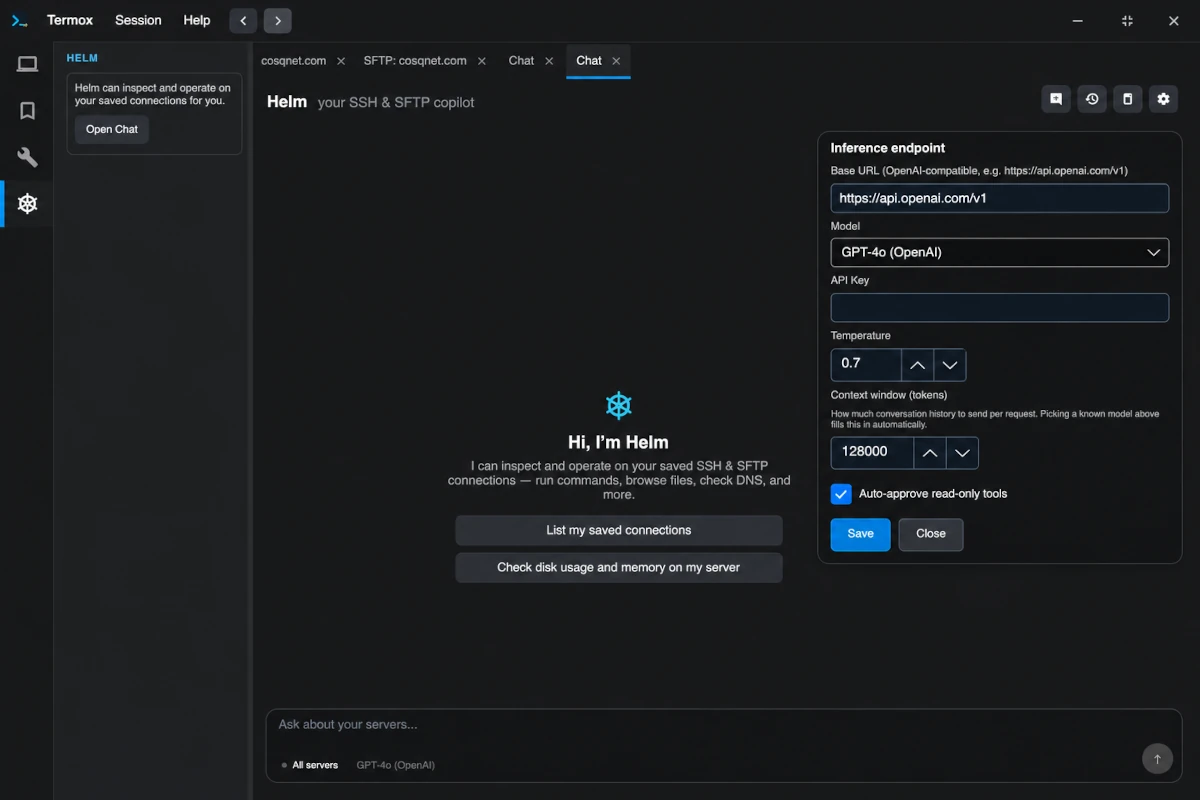Click List my saved connections suggestion

(x=619, y=530)
